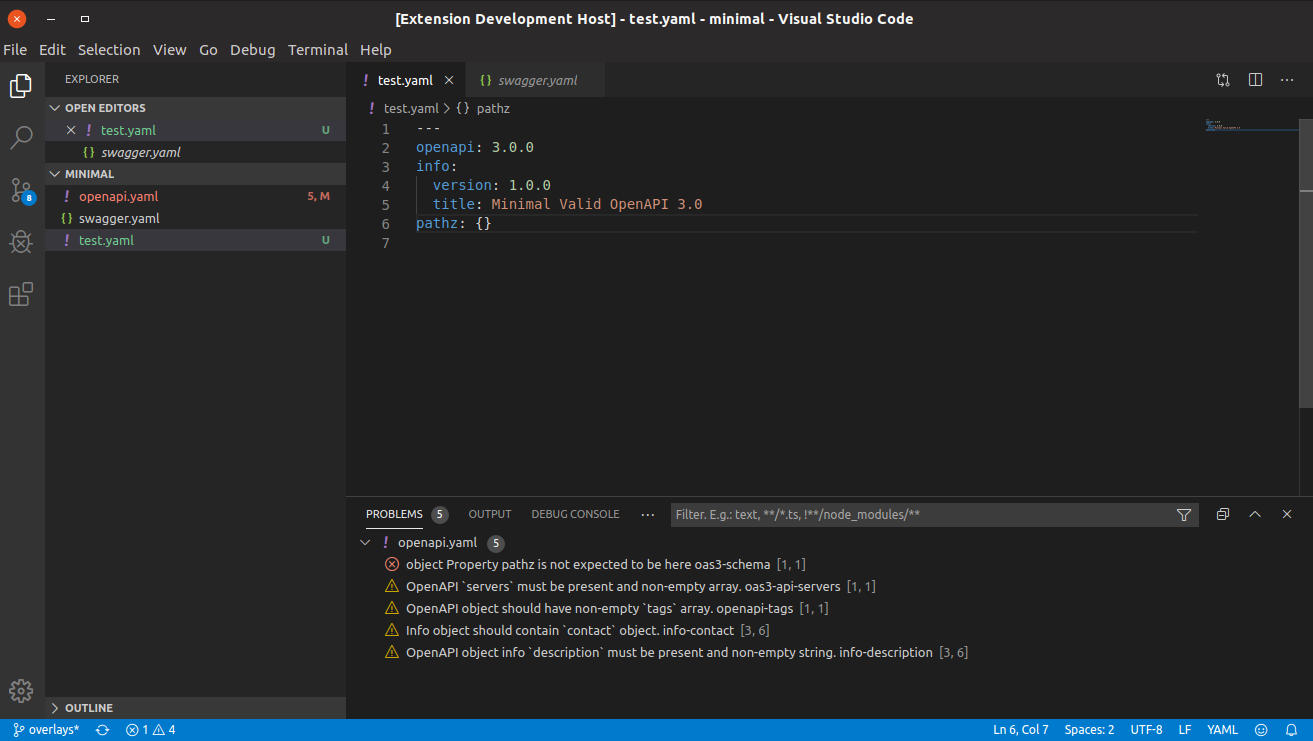Open the Debug menu
This screenshot has height=741, width=1313.
click(x=253, y=49)
